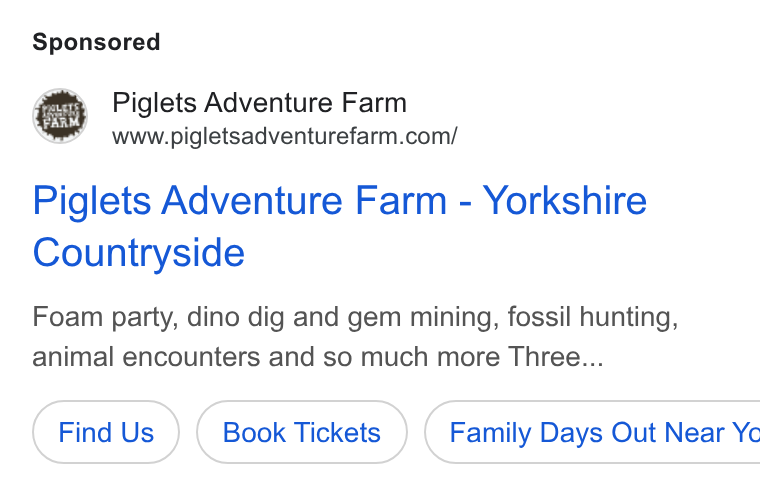Click the word Countryside in the headline

(x=139, y=253)
